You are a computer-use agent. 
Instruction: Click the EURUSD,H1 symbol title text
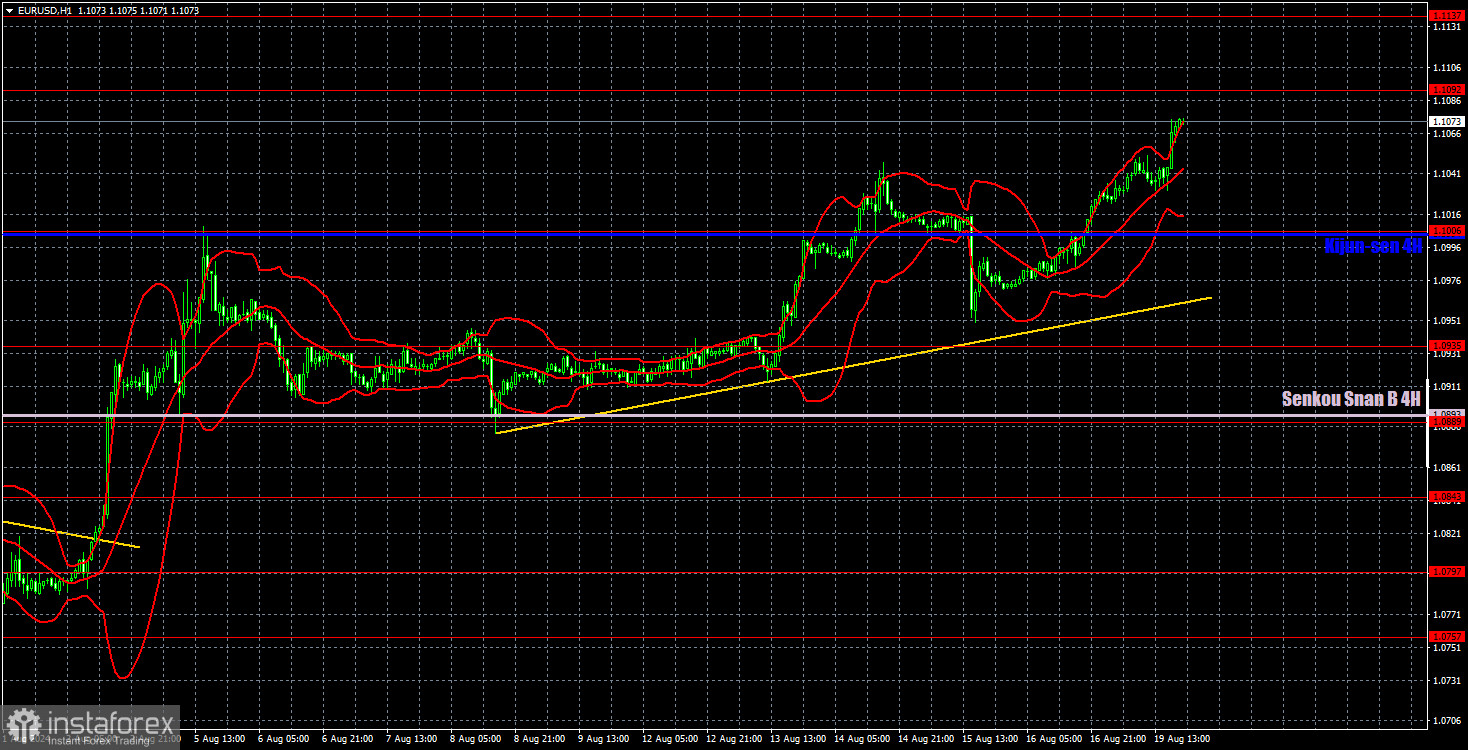(44, 10)
